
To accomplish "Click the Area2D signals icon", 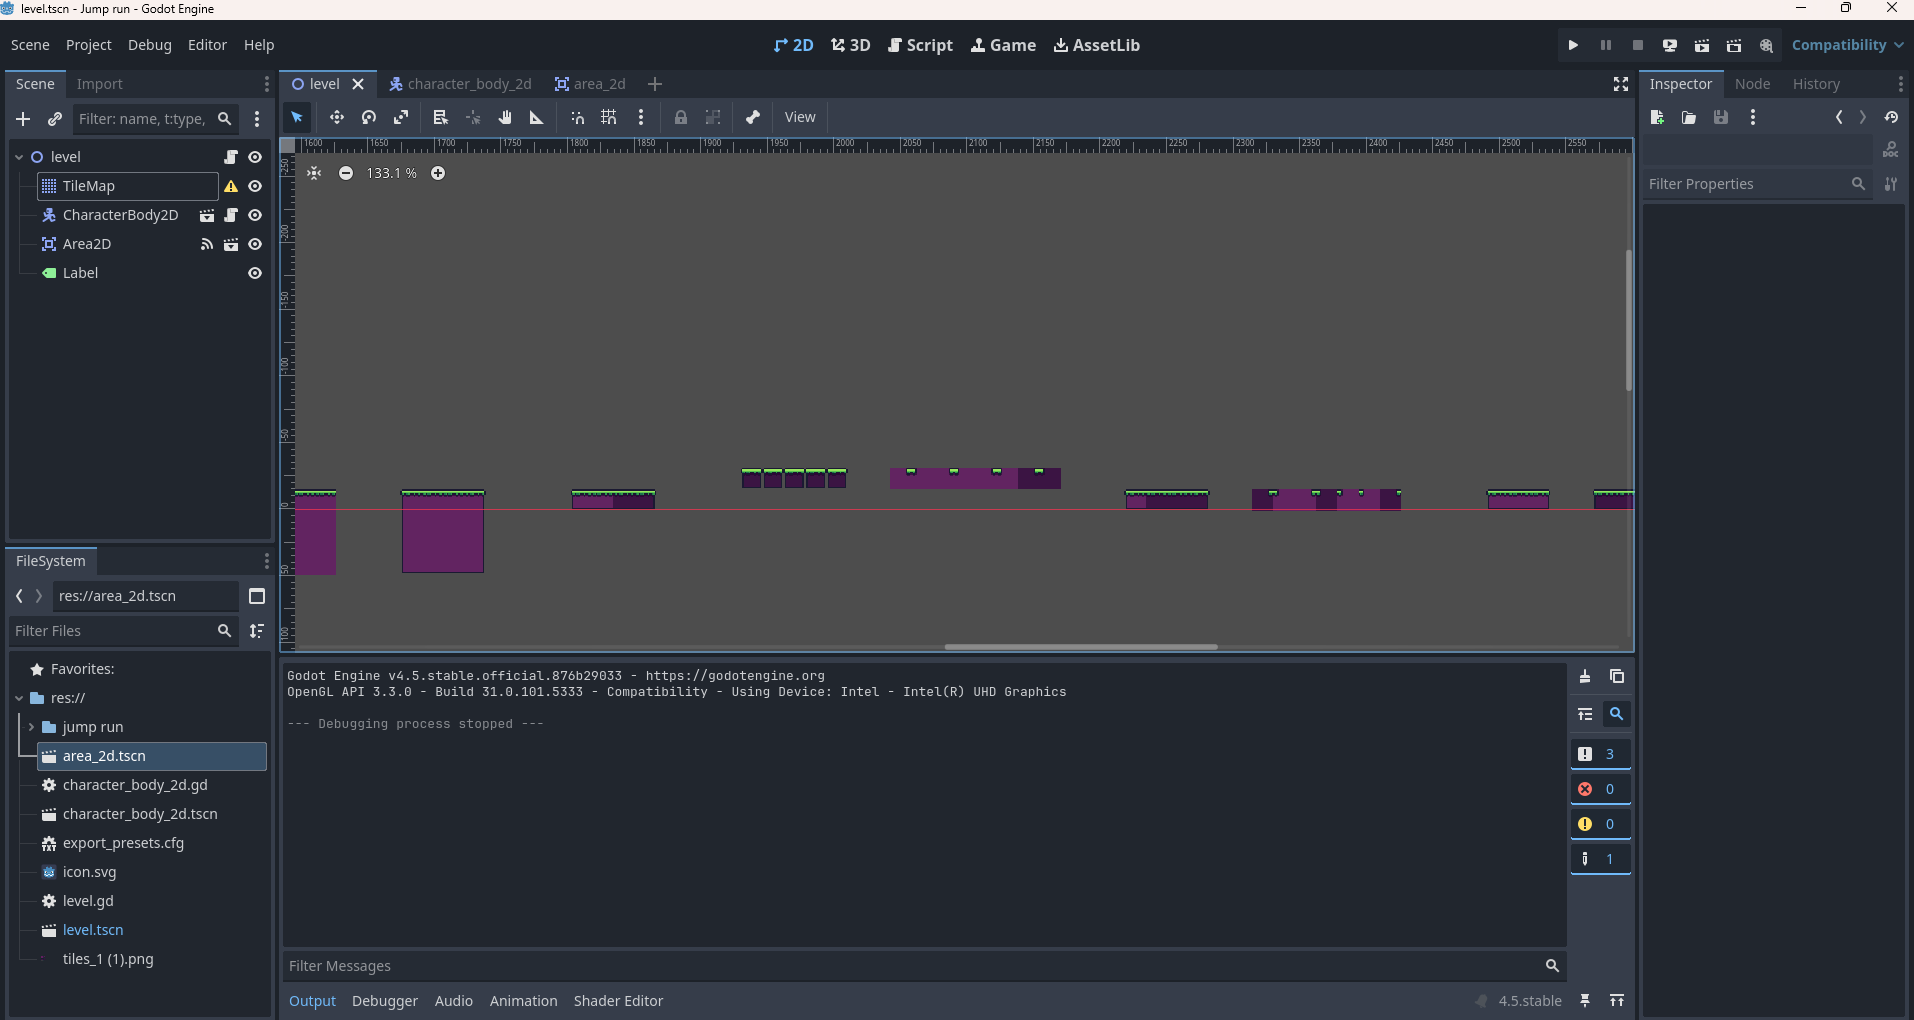I will pos(207,244).
